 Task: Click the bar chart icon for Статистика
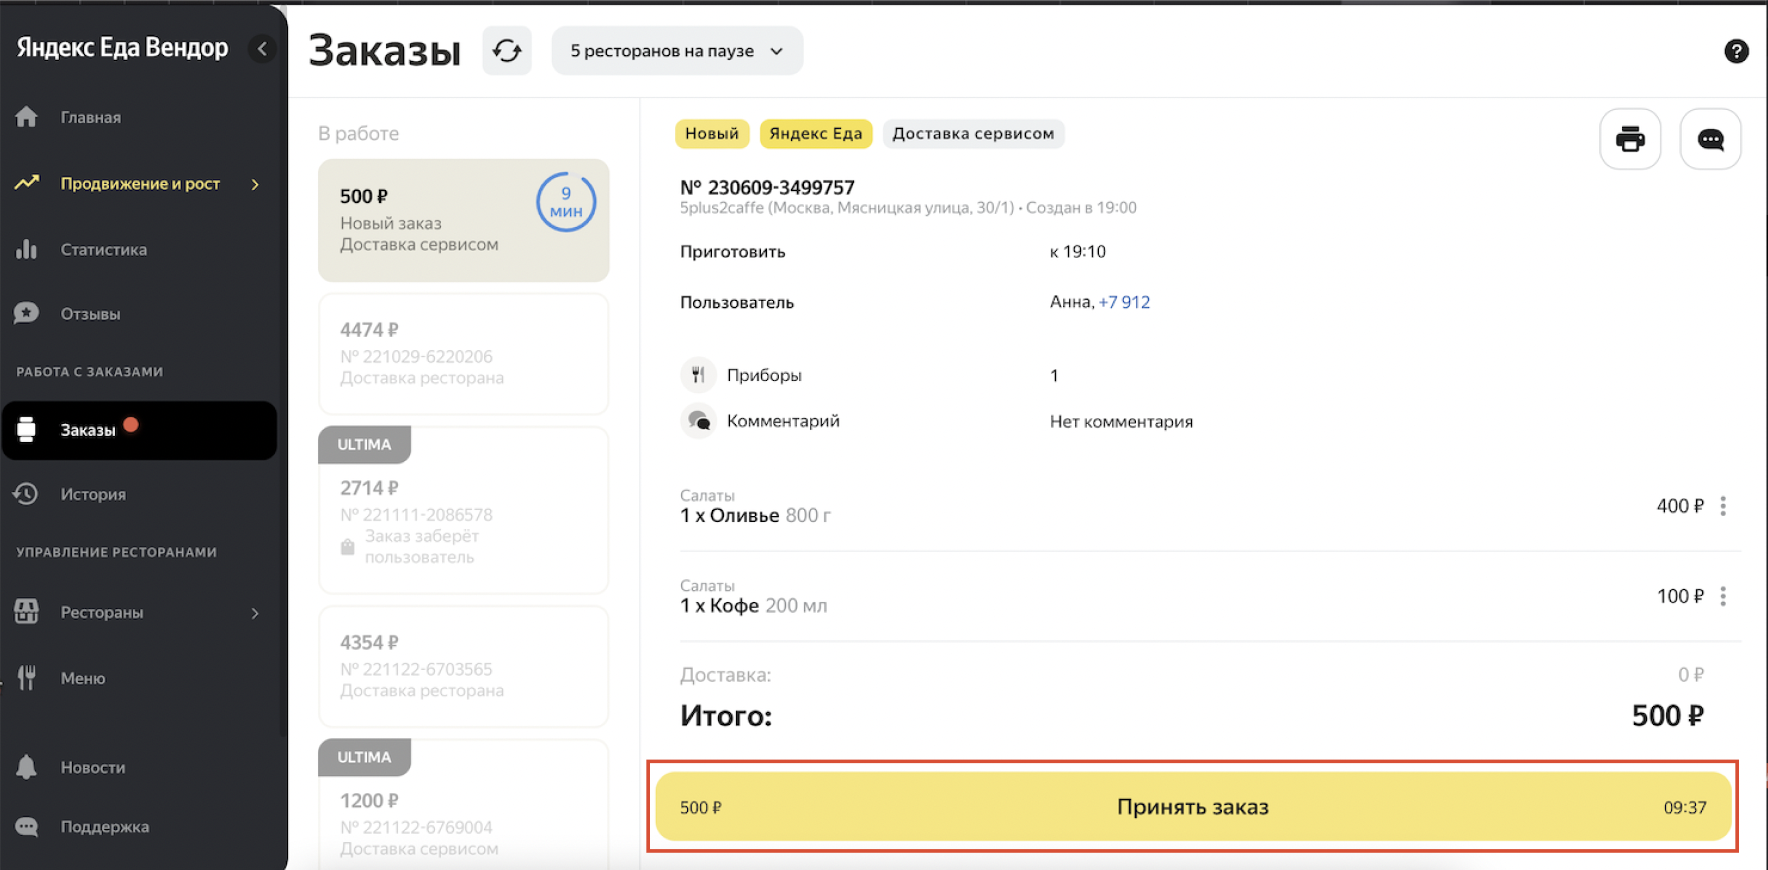pyautogui.click(x=27, y=249)
